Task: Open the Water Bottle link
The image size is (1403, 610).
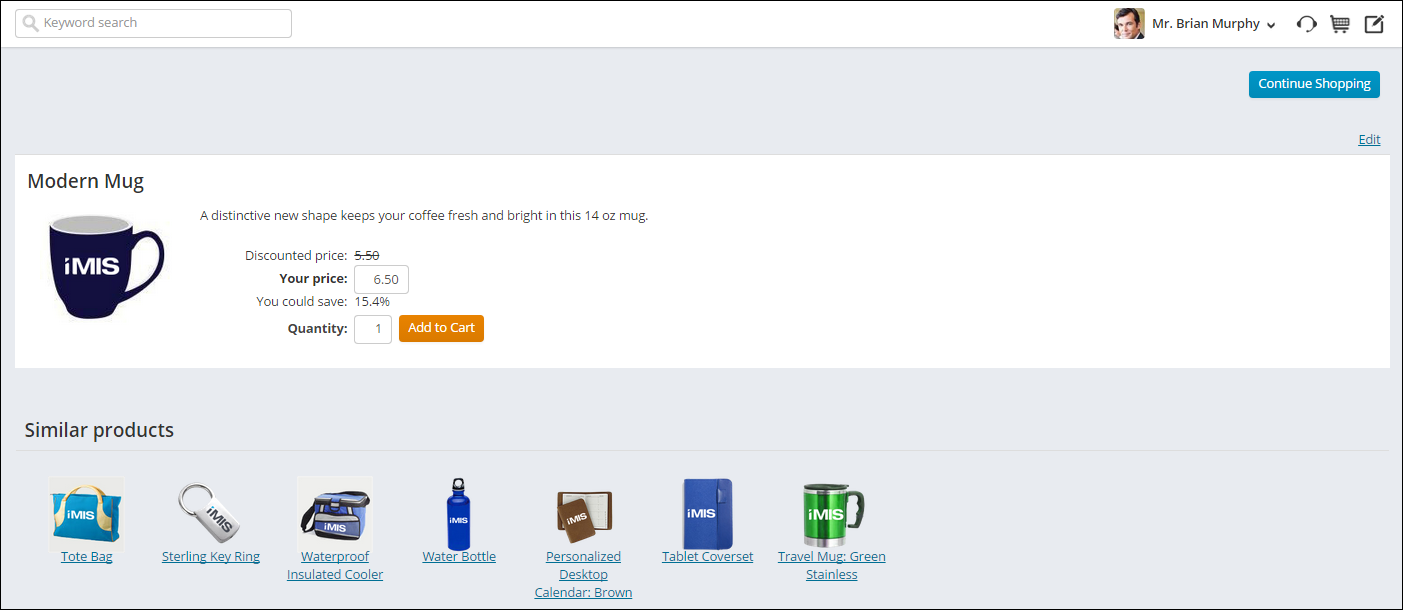Action: point(459,557)
